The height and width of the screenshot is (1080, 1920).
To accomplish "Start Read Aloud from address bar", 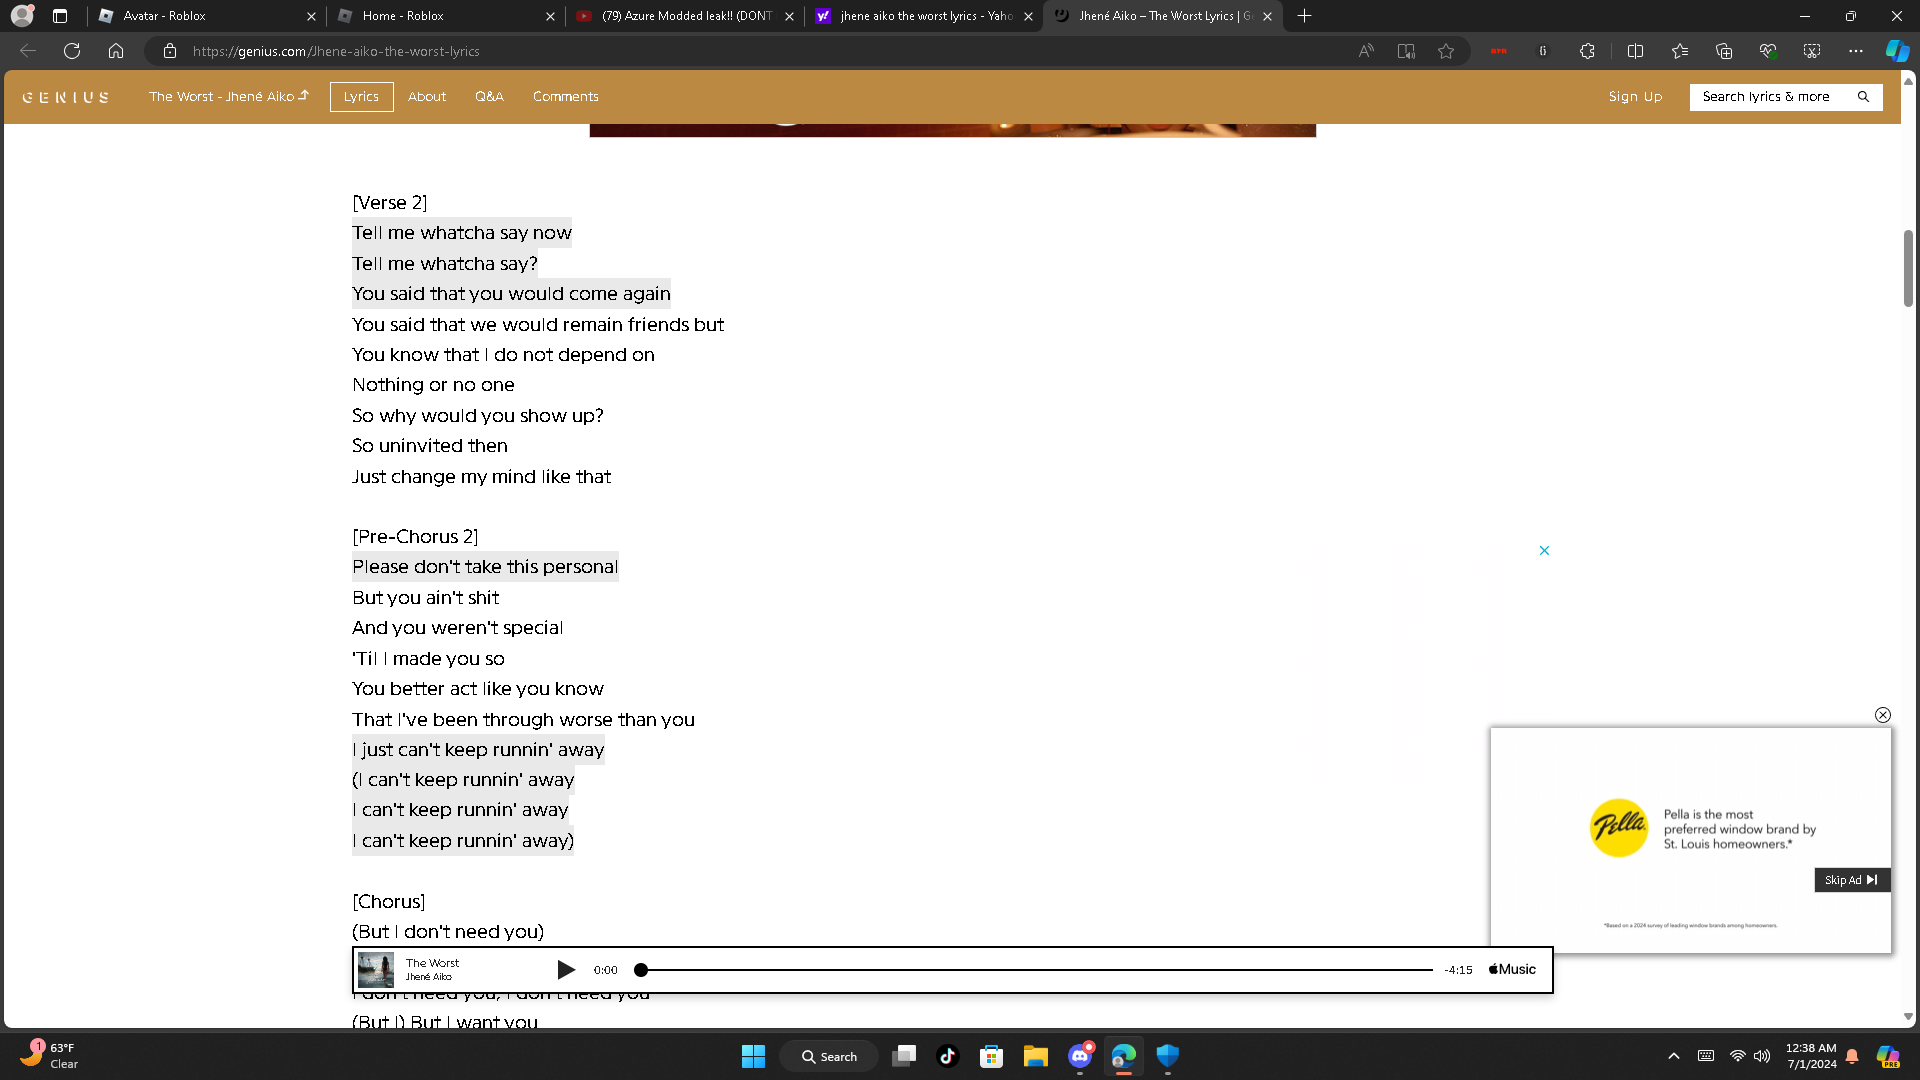I will coord(1366,51).
